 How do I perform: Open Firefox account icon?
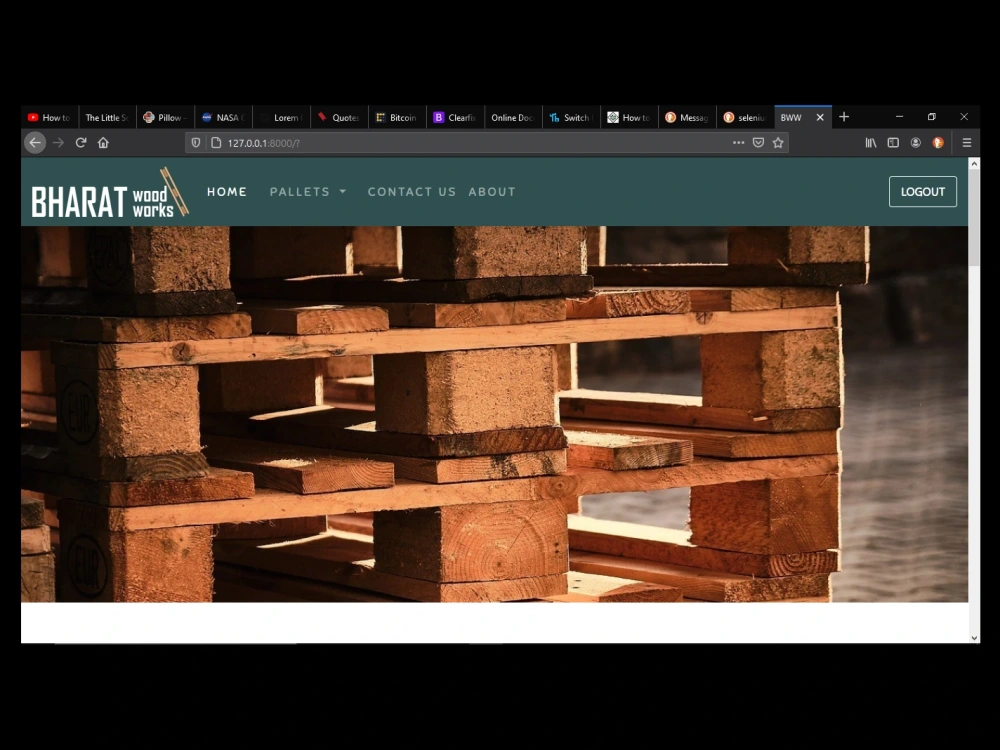pyautogui.click(x=916, y=143)
